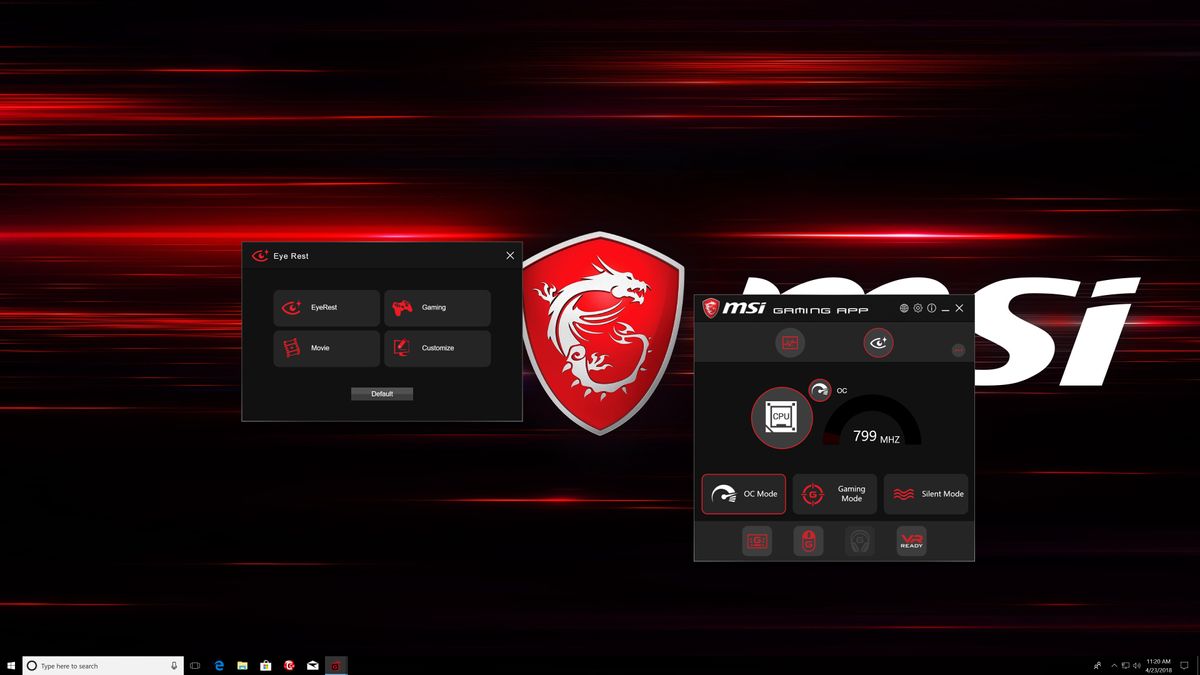Click the large CPU icon
This screenshot has width=1200, height=675.
pyautogui.click(x=781, y=417)
